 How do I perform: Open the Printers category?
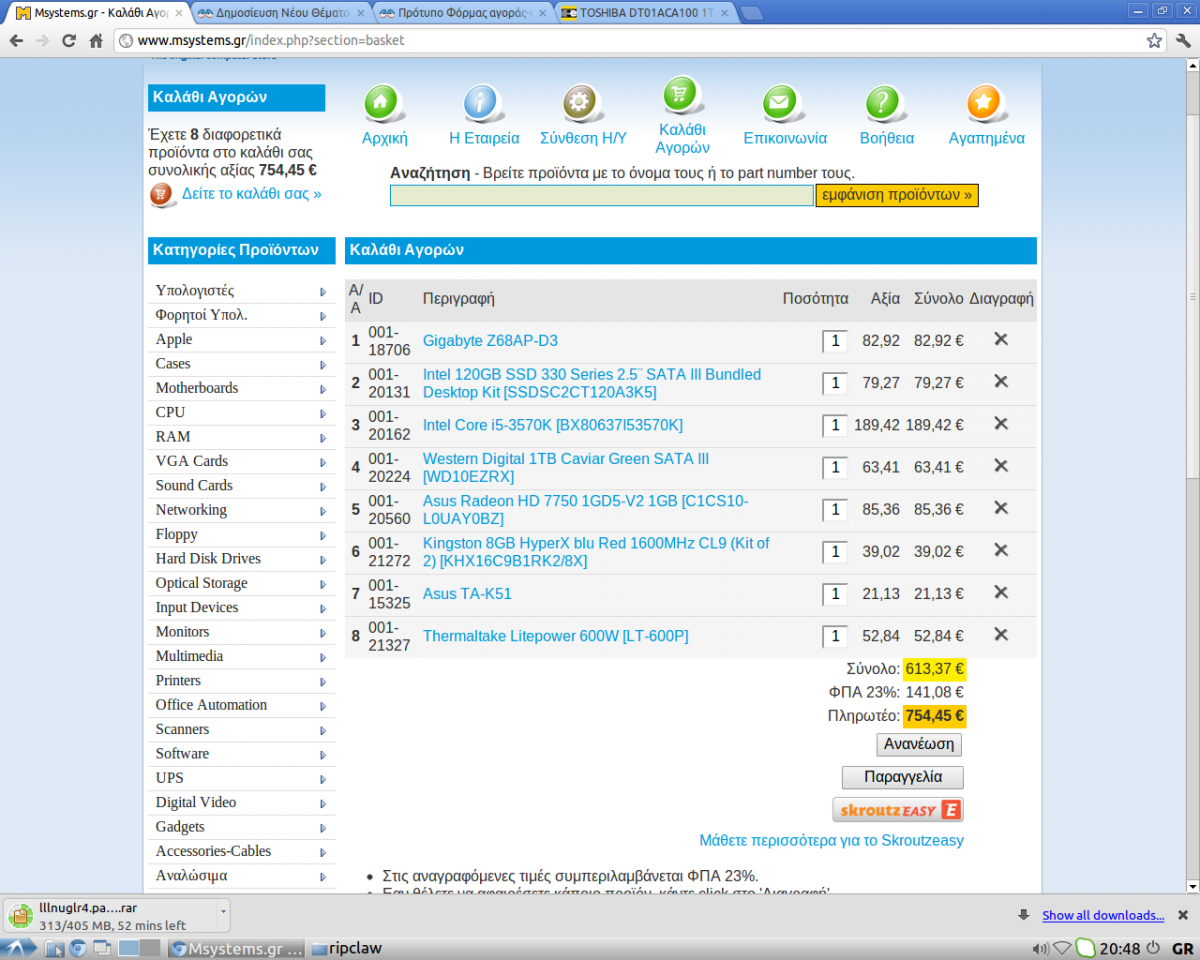178,681
